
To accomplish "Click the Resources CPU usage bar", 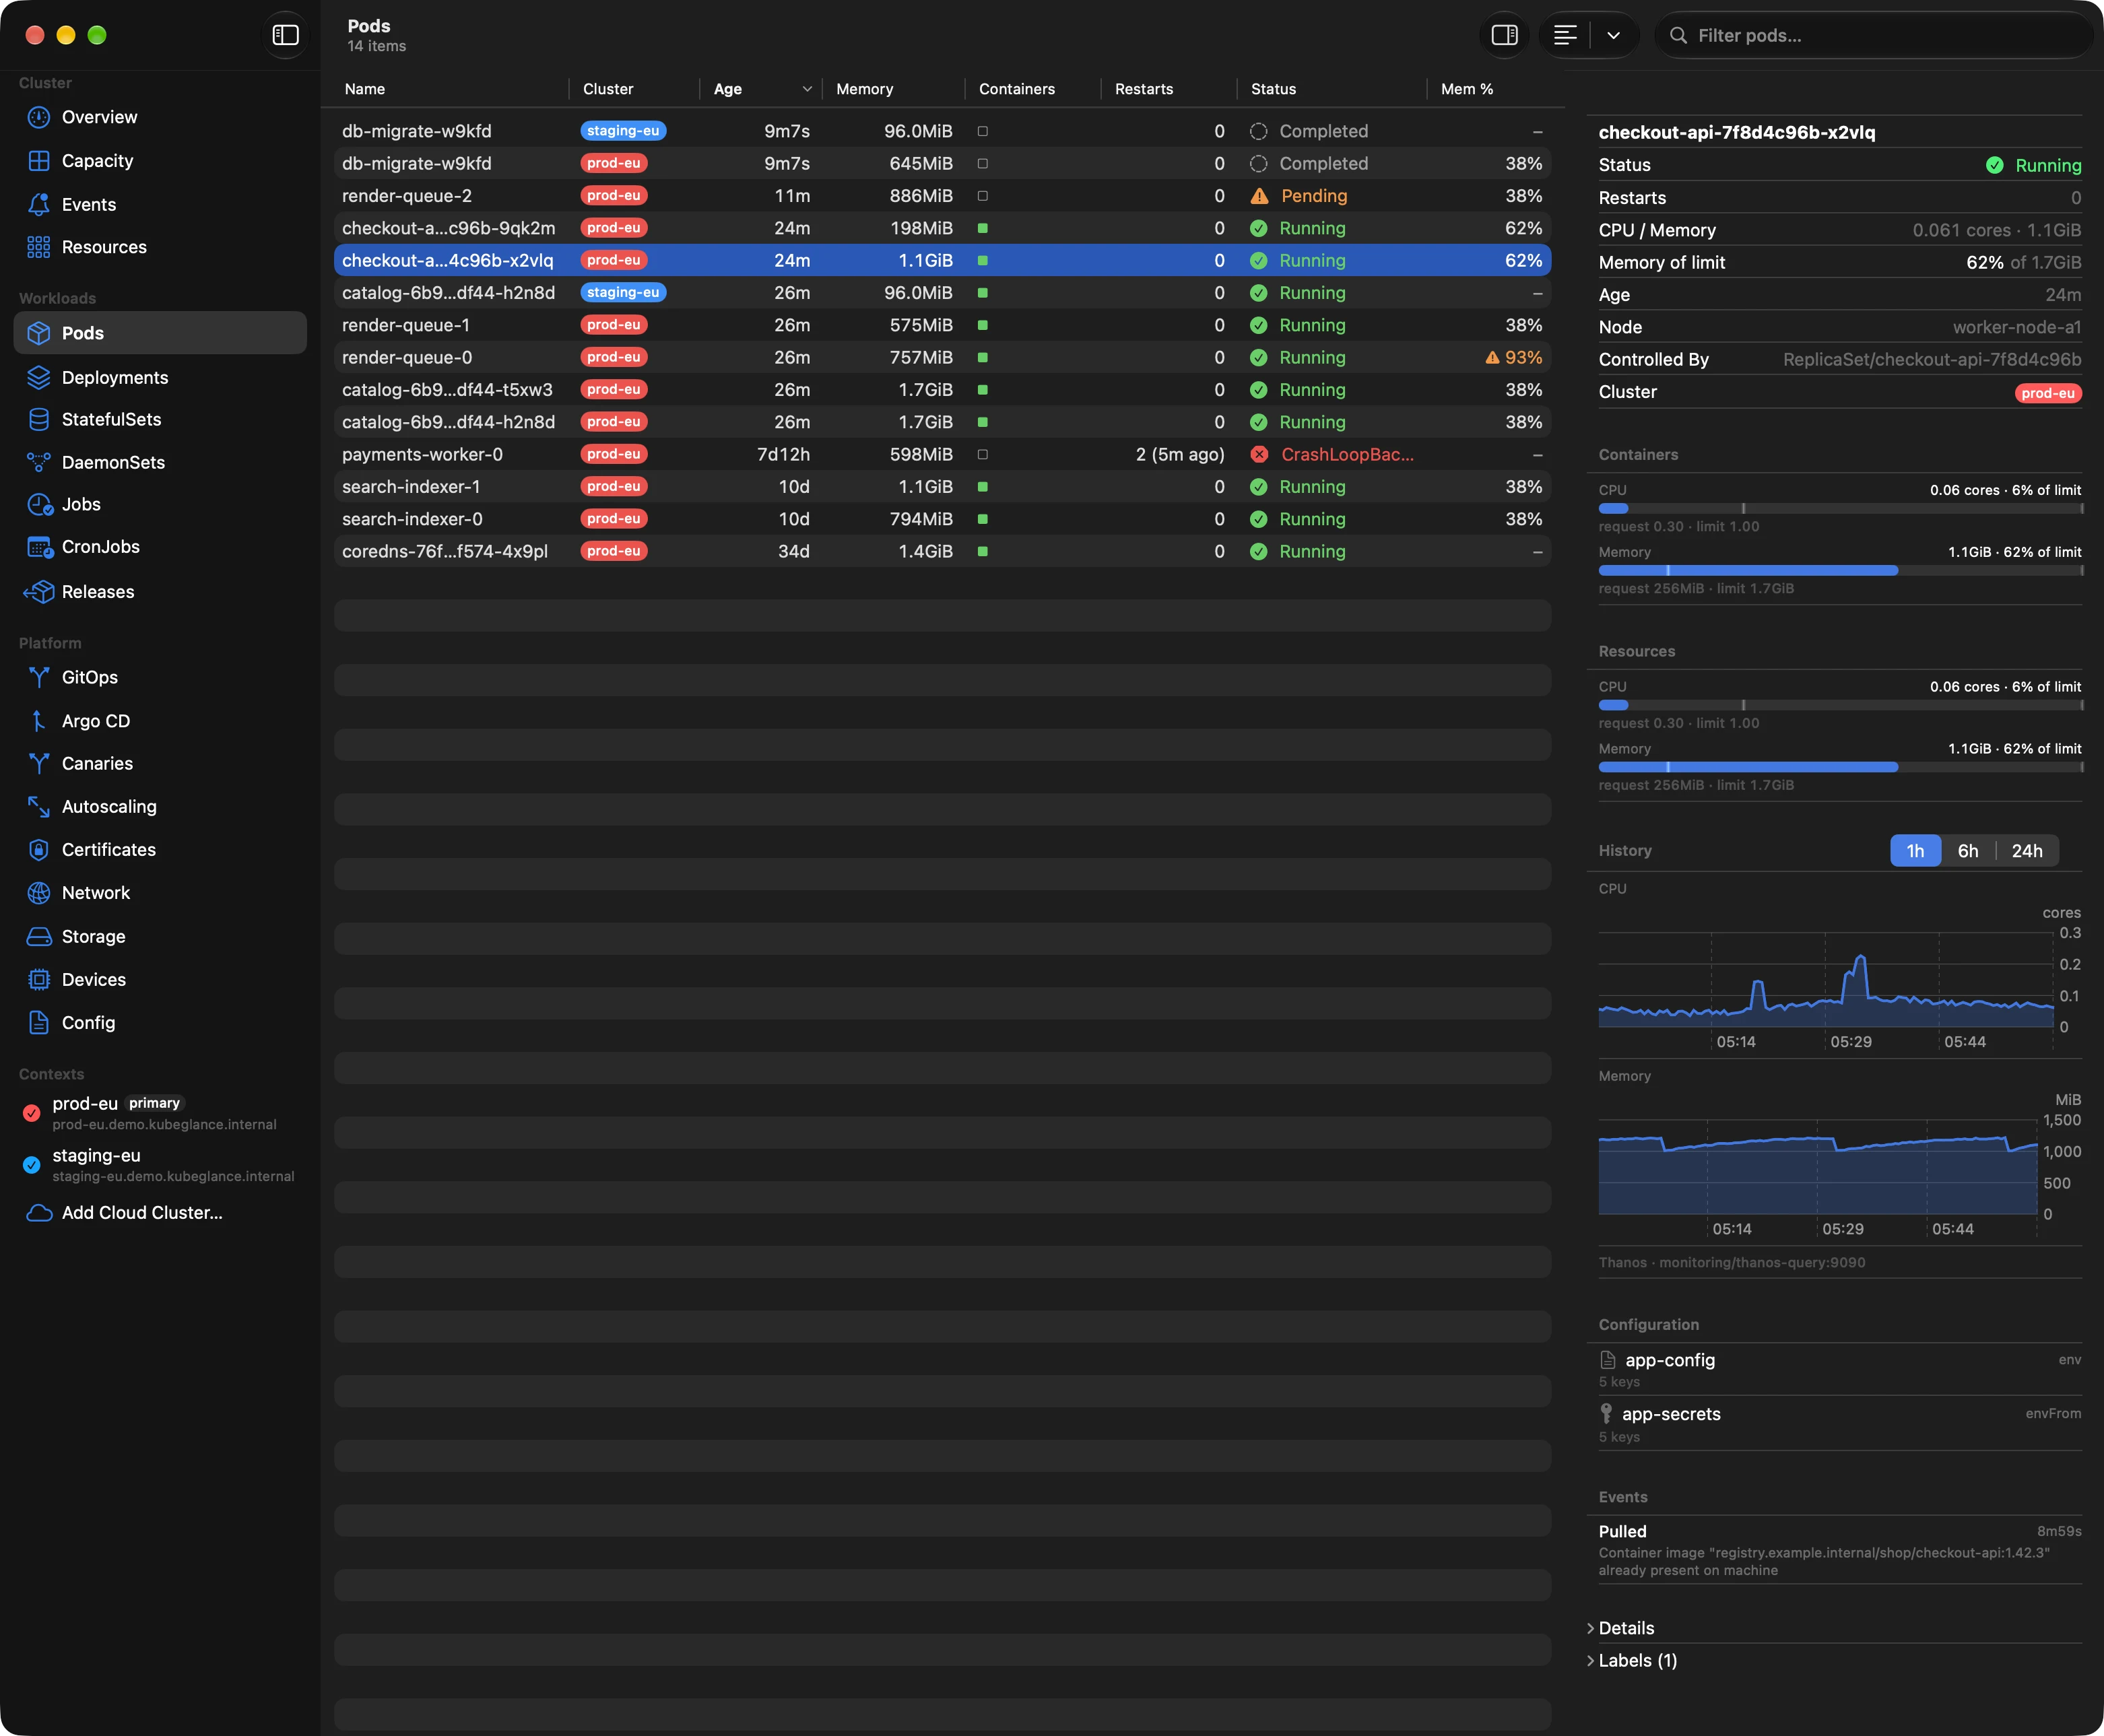I will click(x=1840, y=705).
